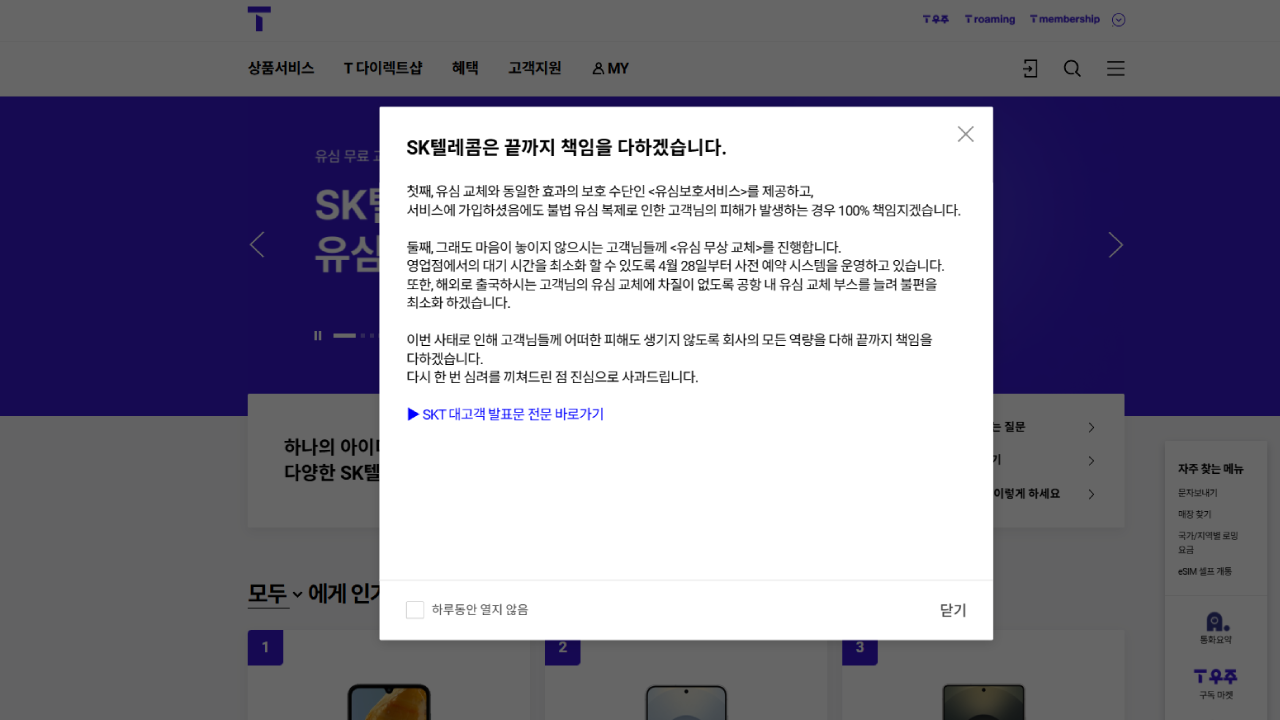Go to next banner slide arrow
This screenshot has width=1280, height=720.
tap(1116, 245)
